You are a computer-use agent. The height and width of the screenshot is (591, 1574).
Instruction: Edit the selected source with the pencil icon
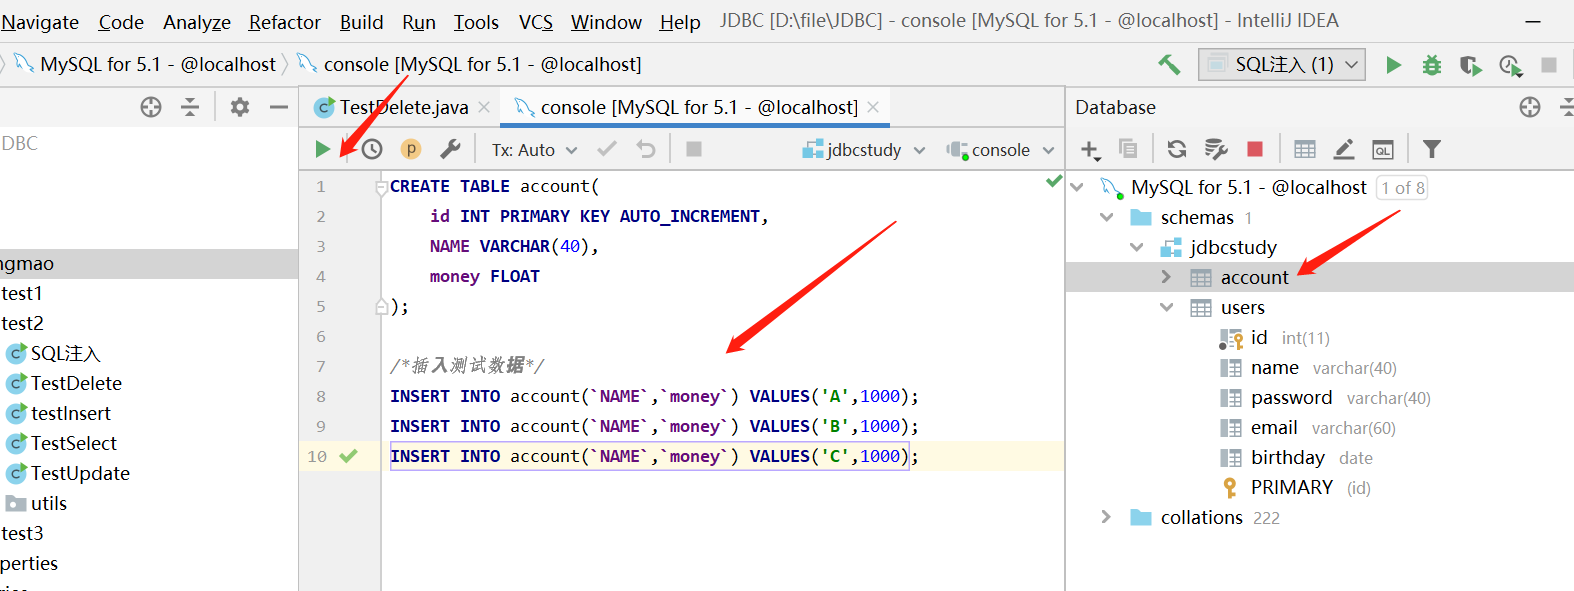click(x=1344, y=149)
